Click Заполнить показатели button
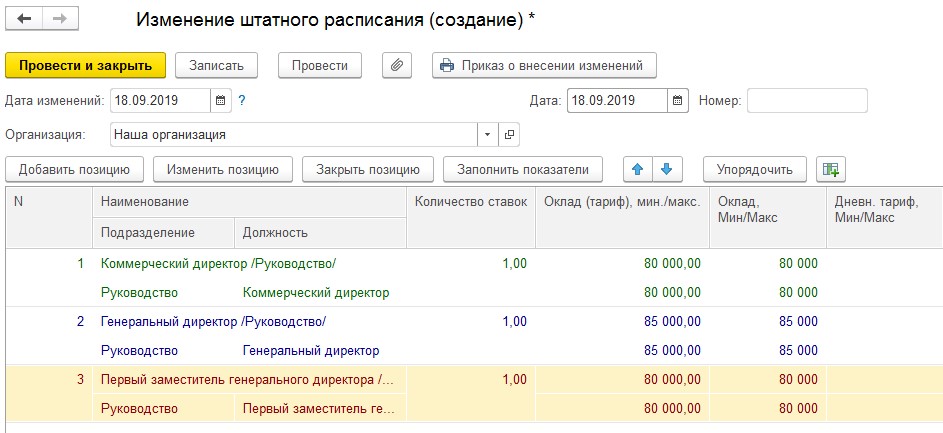943x433 pixels. (523, 169)
